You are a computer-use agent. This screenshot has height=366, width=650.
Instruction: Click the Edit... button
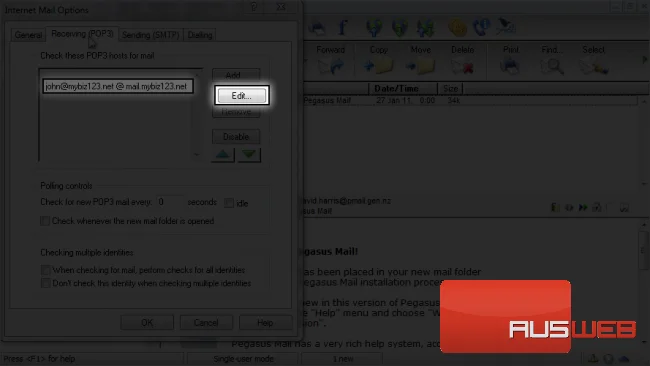242,96
